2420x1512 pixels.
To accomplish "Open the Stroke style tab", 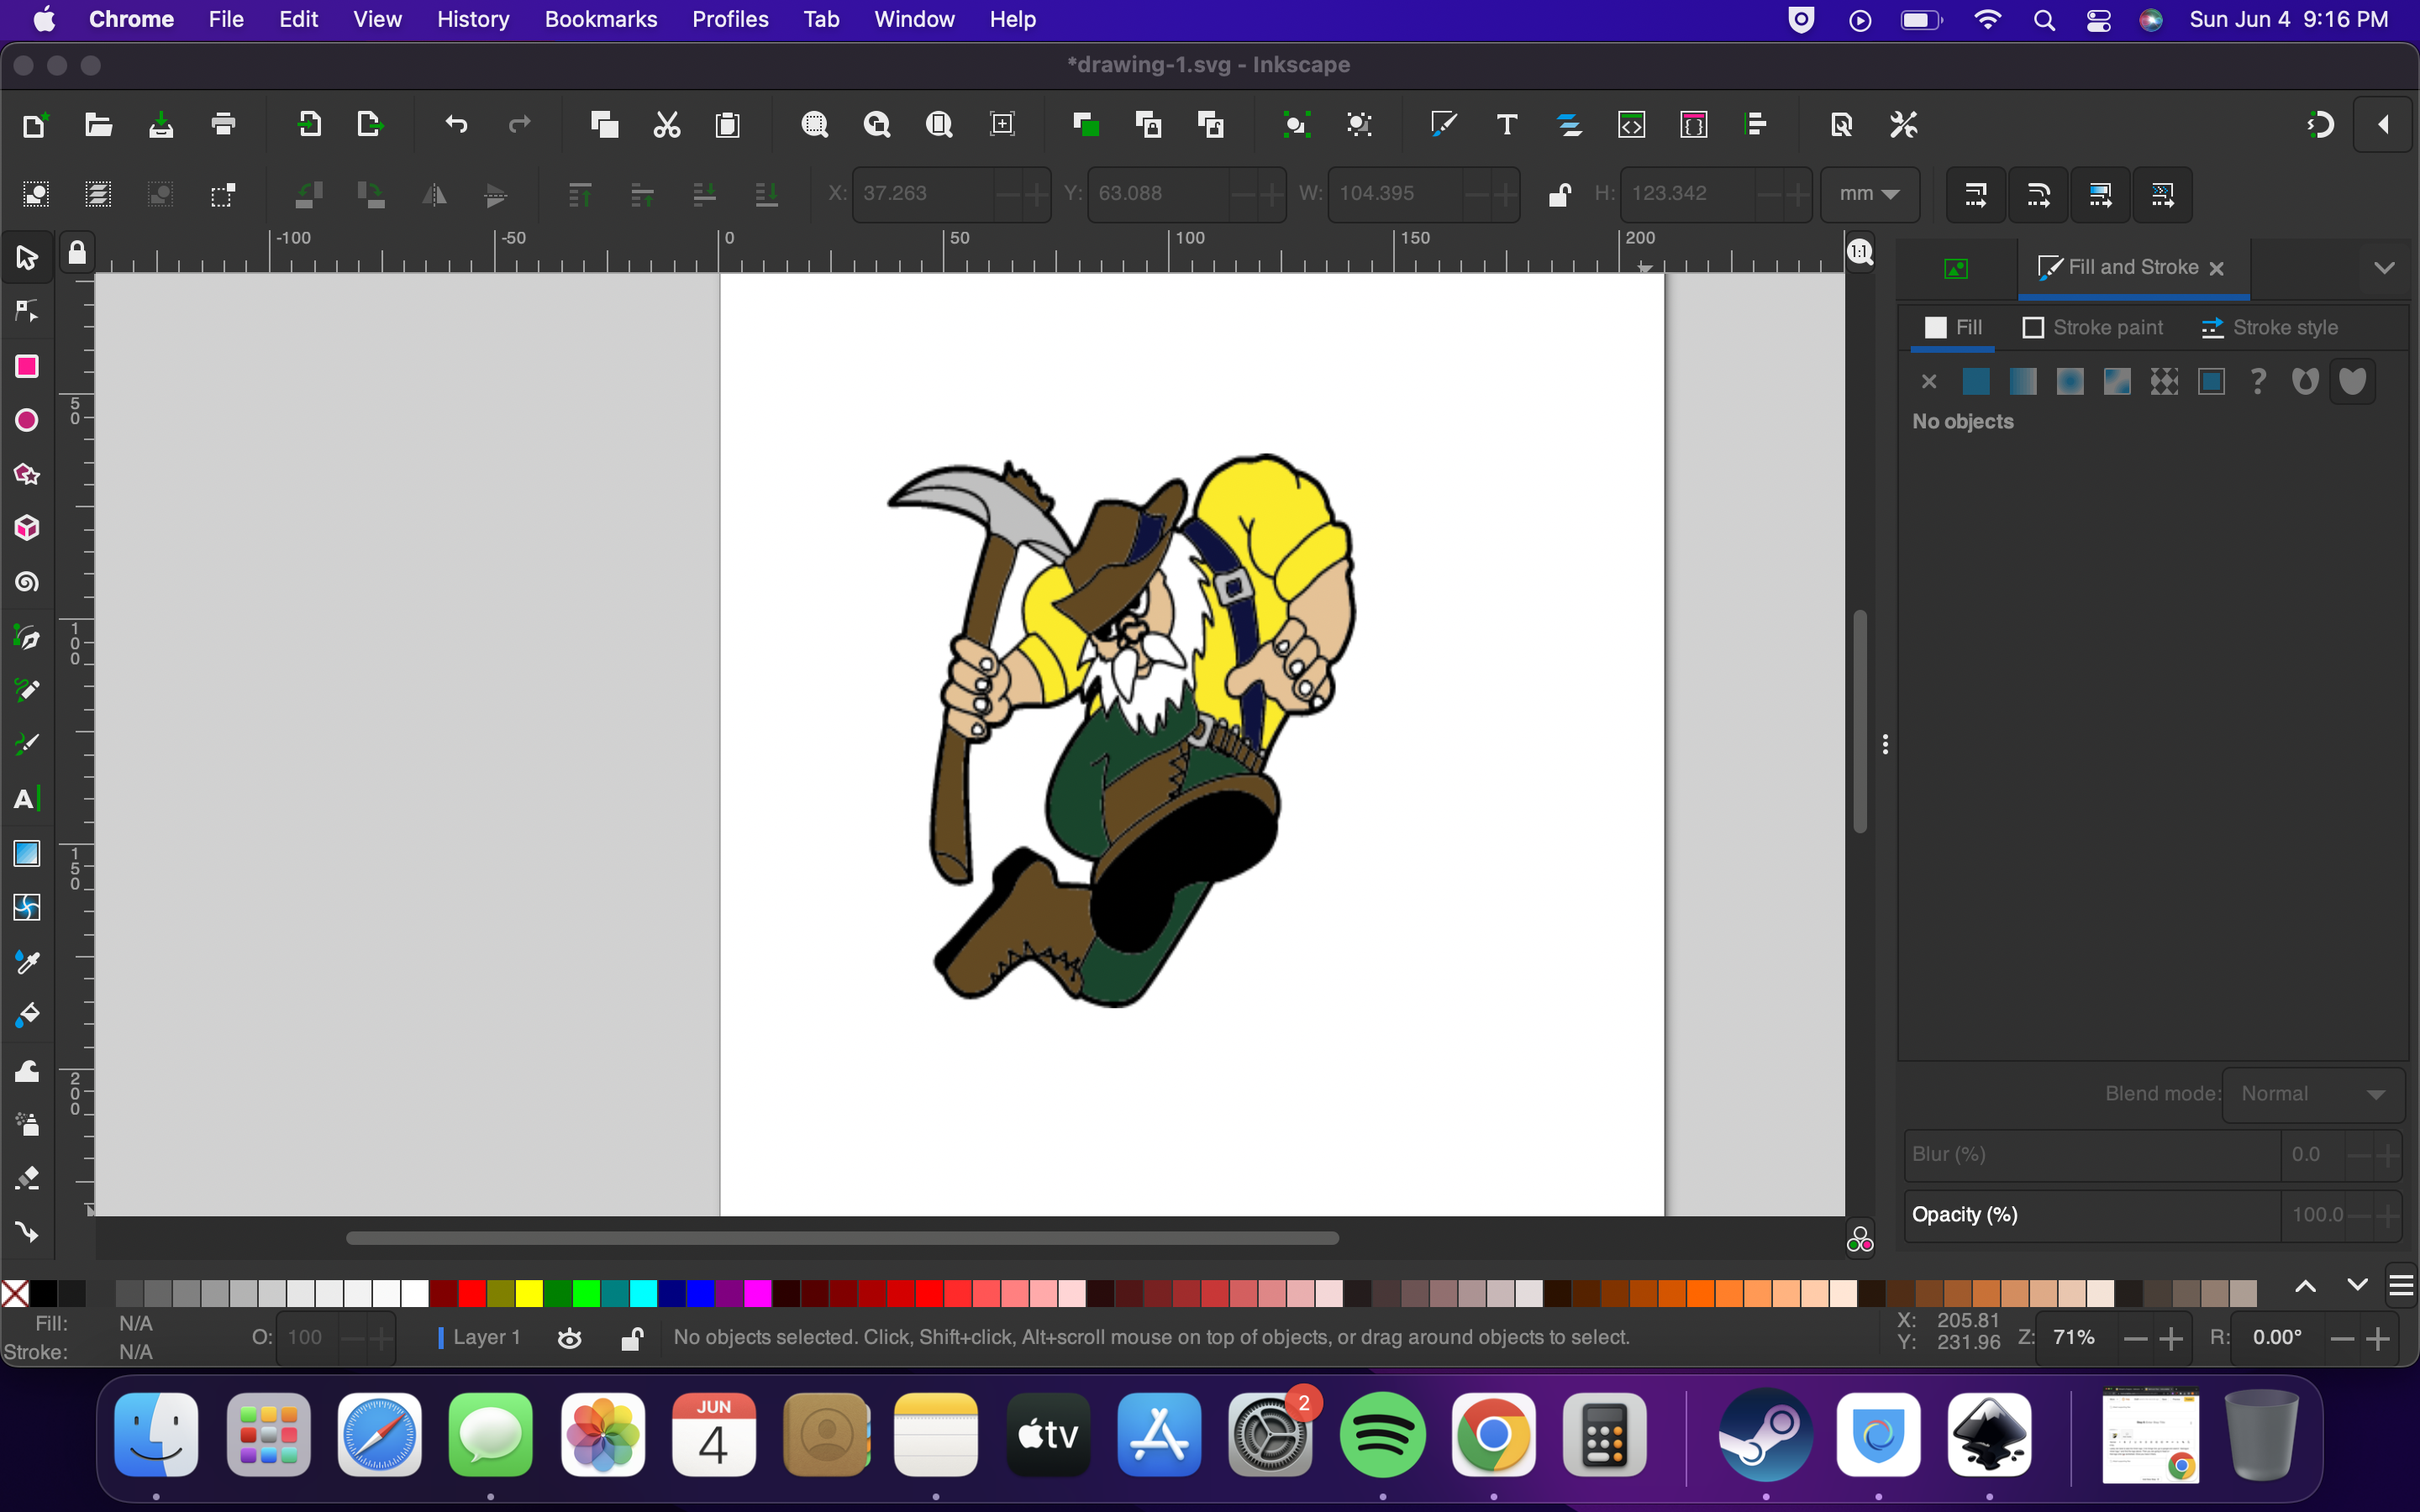I will pos(2269,328).
